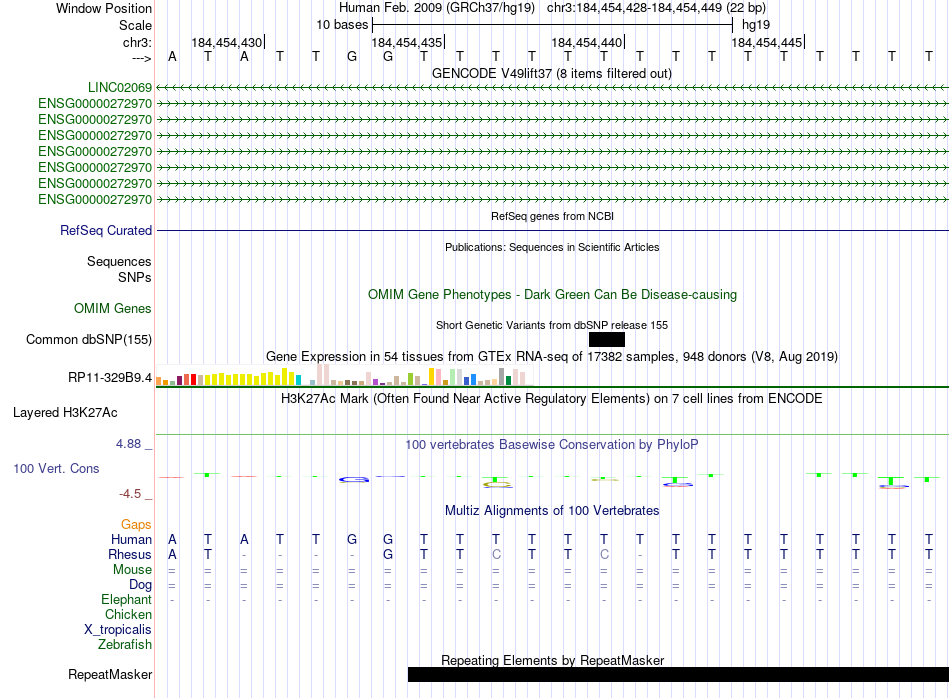Click the Rhesus alignment row label
Screen dimensions: 950x698
pos(130,554)
